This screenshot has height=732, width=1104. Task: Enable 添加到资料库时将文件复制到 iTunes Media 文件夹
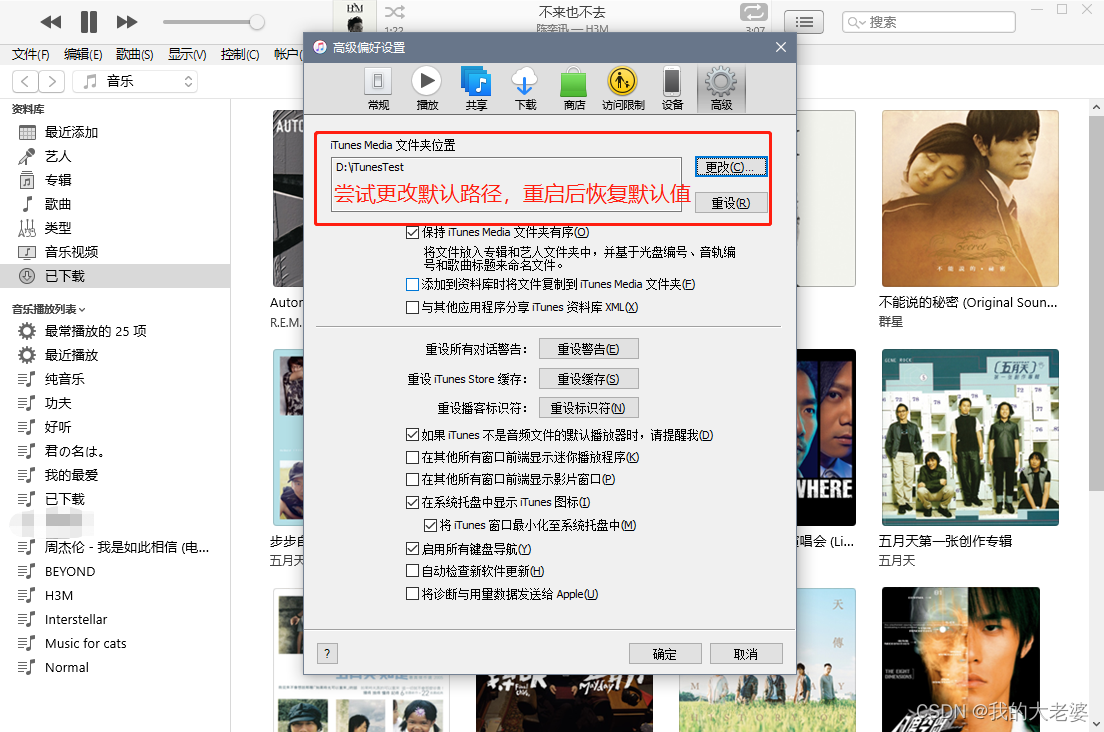tap(413, 284)
